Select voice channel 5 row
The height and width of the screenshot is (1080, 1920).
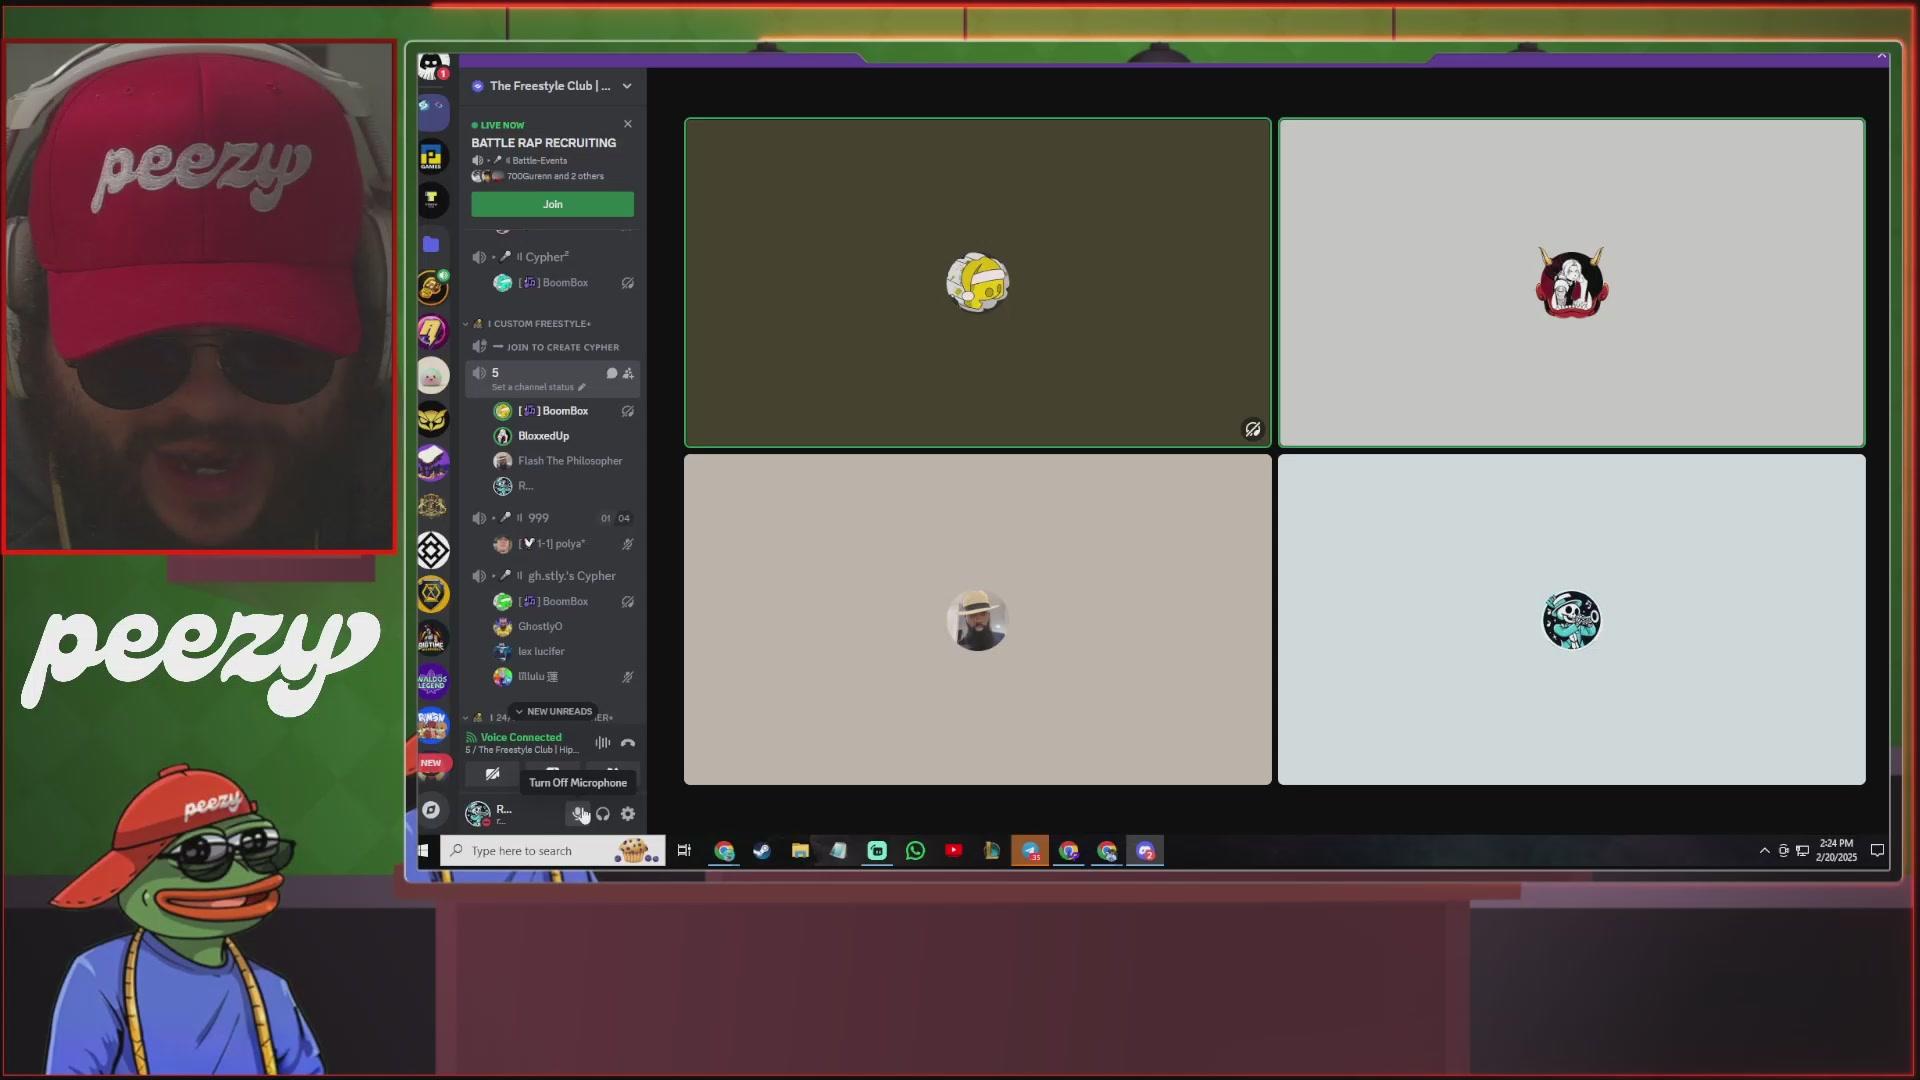coord(552,379)
